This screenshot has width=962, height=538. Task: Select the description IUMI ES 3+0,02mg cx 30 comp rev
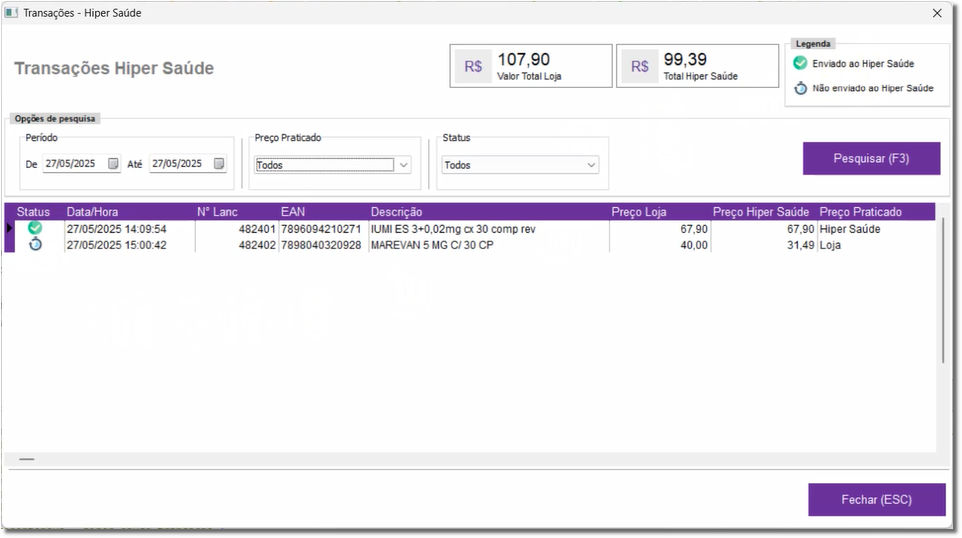[x=453, y=229]
